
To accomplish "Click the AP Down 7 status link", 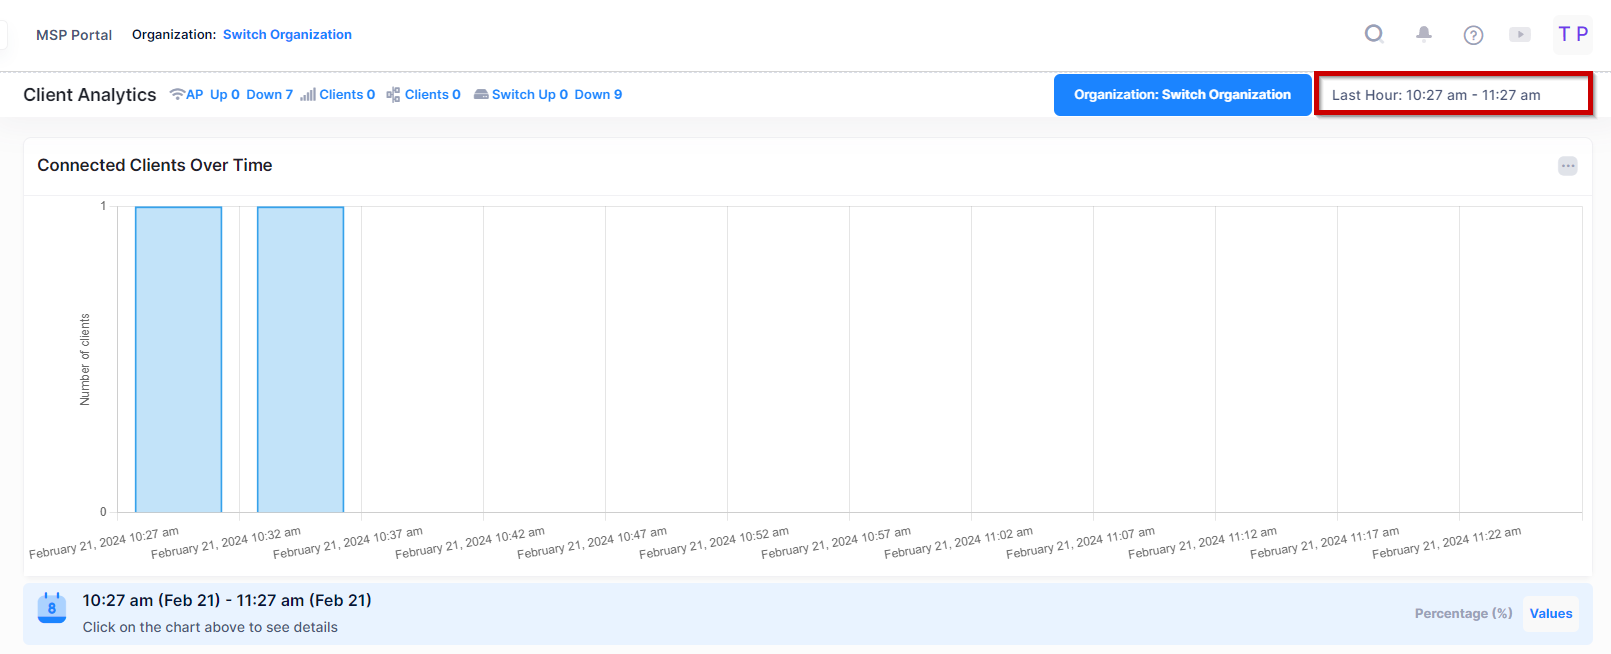I will click(x=269, y=95).
